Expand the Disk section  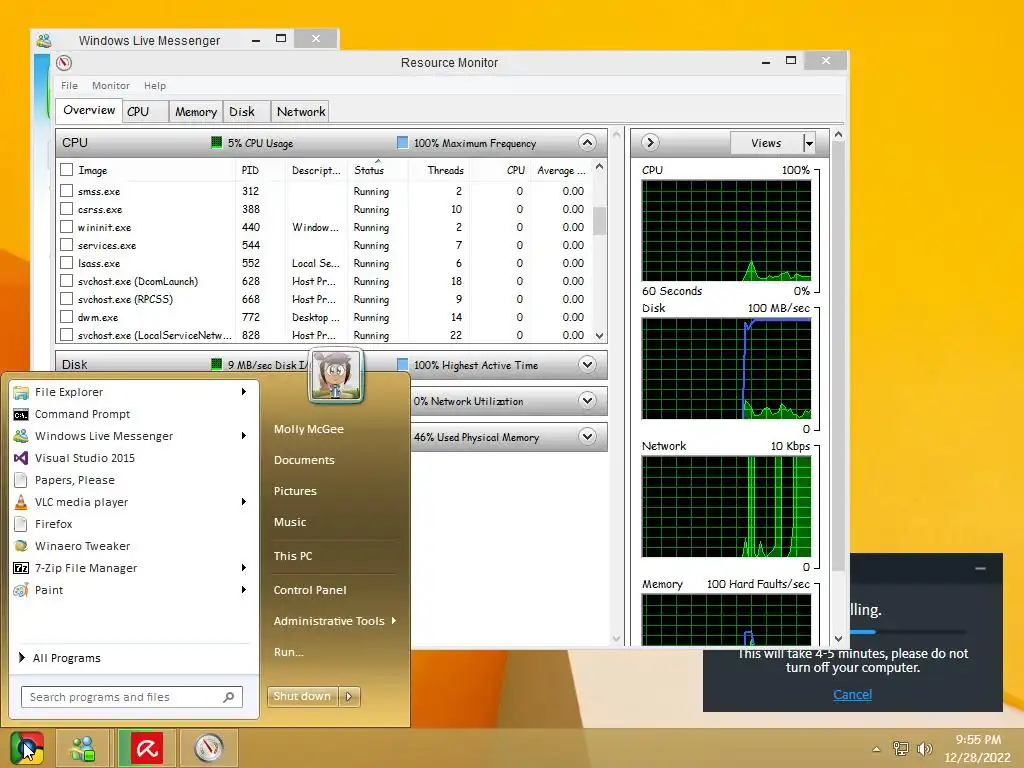587,364
